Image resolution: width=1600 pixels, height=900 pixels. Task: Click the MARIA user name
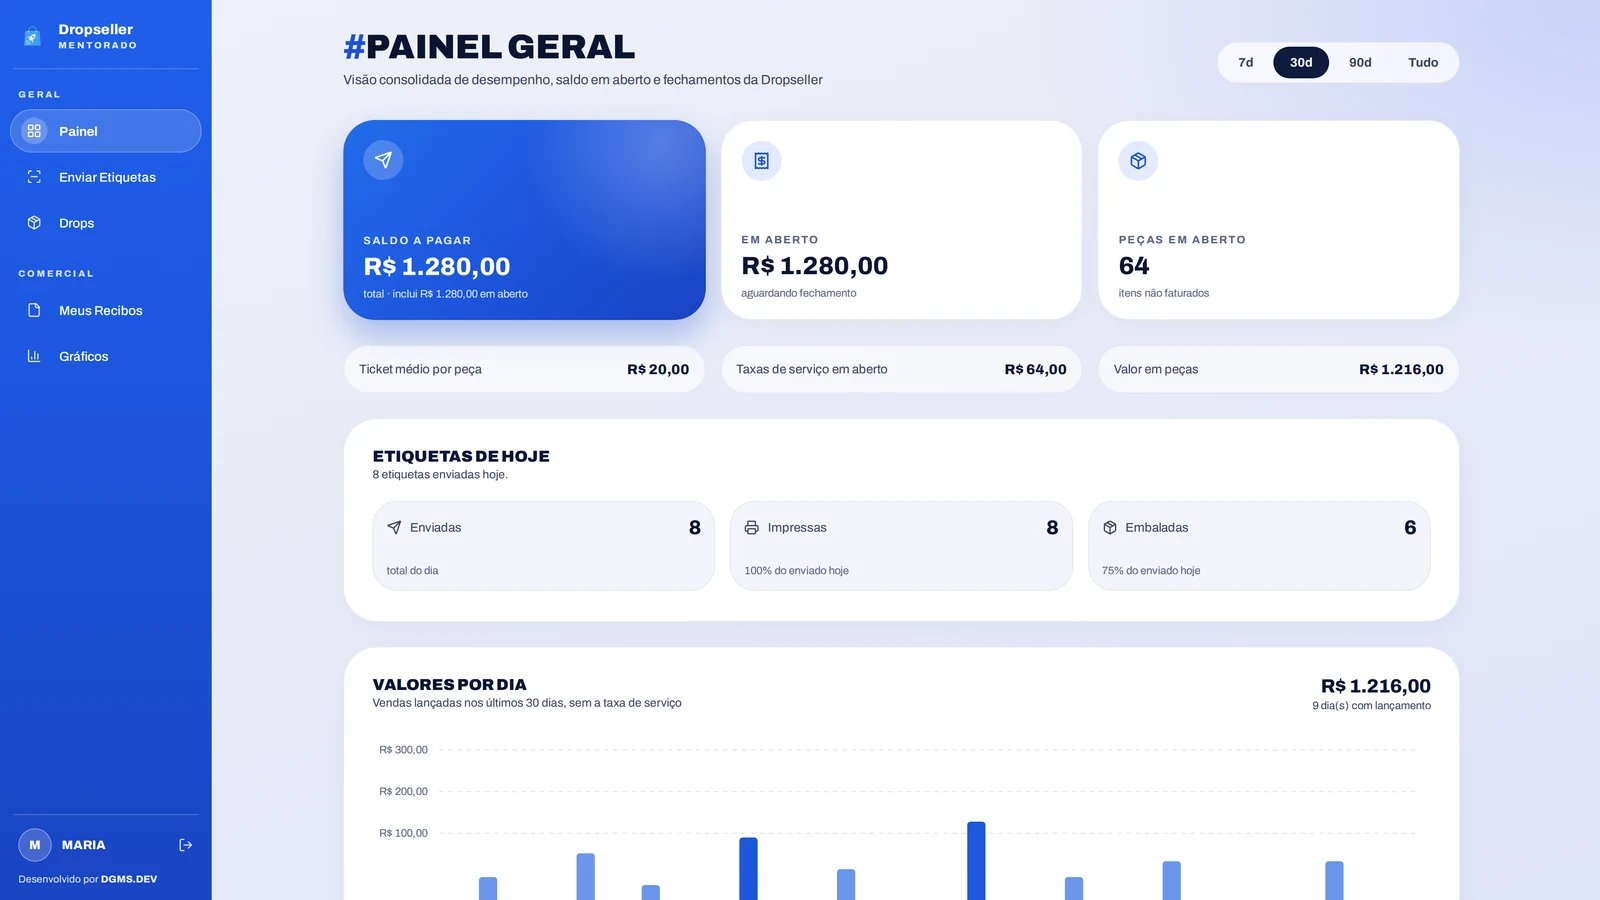pyautogui.click(x=84, y=845)
